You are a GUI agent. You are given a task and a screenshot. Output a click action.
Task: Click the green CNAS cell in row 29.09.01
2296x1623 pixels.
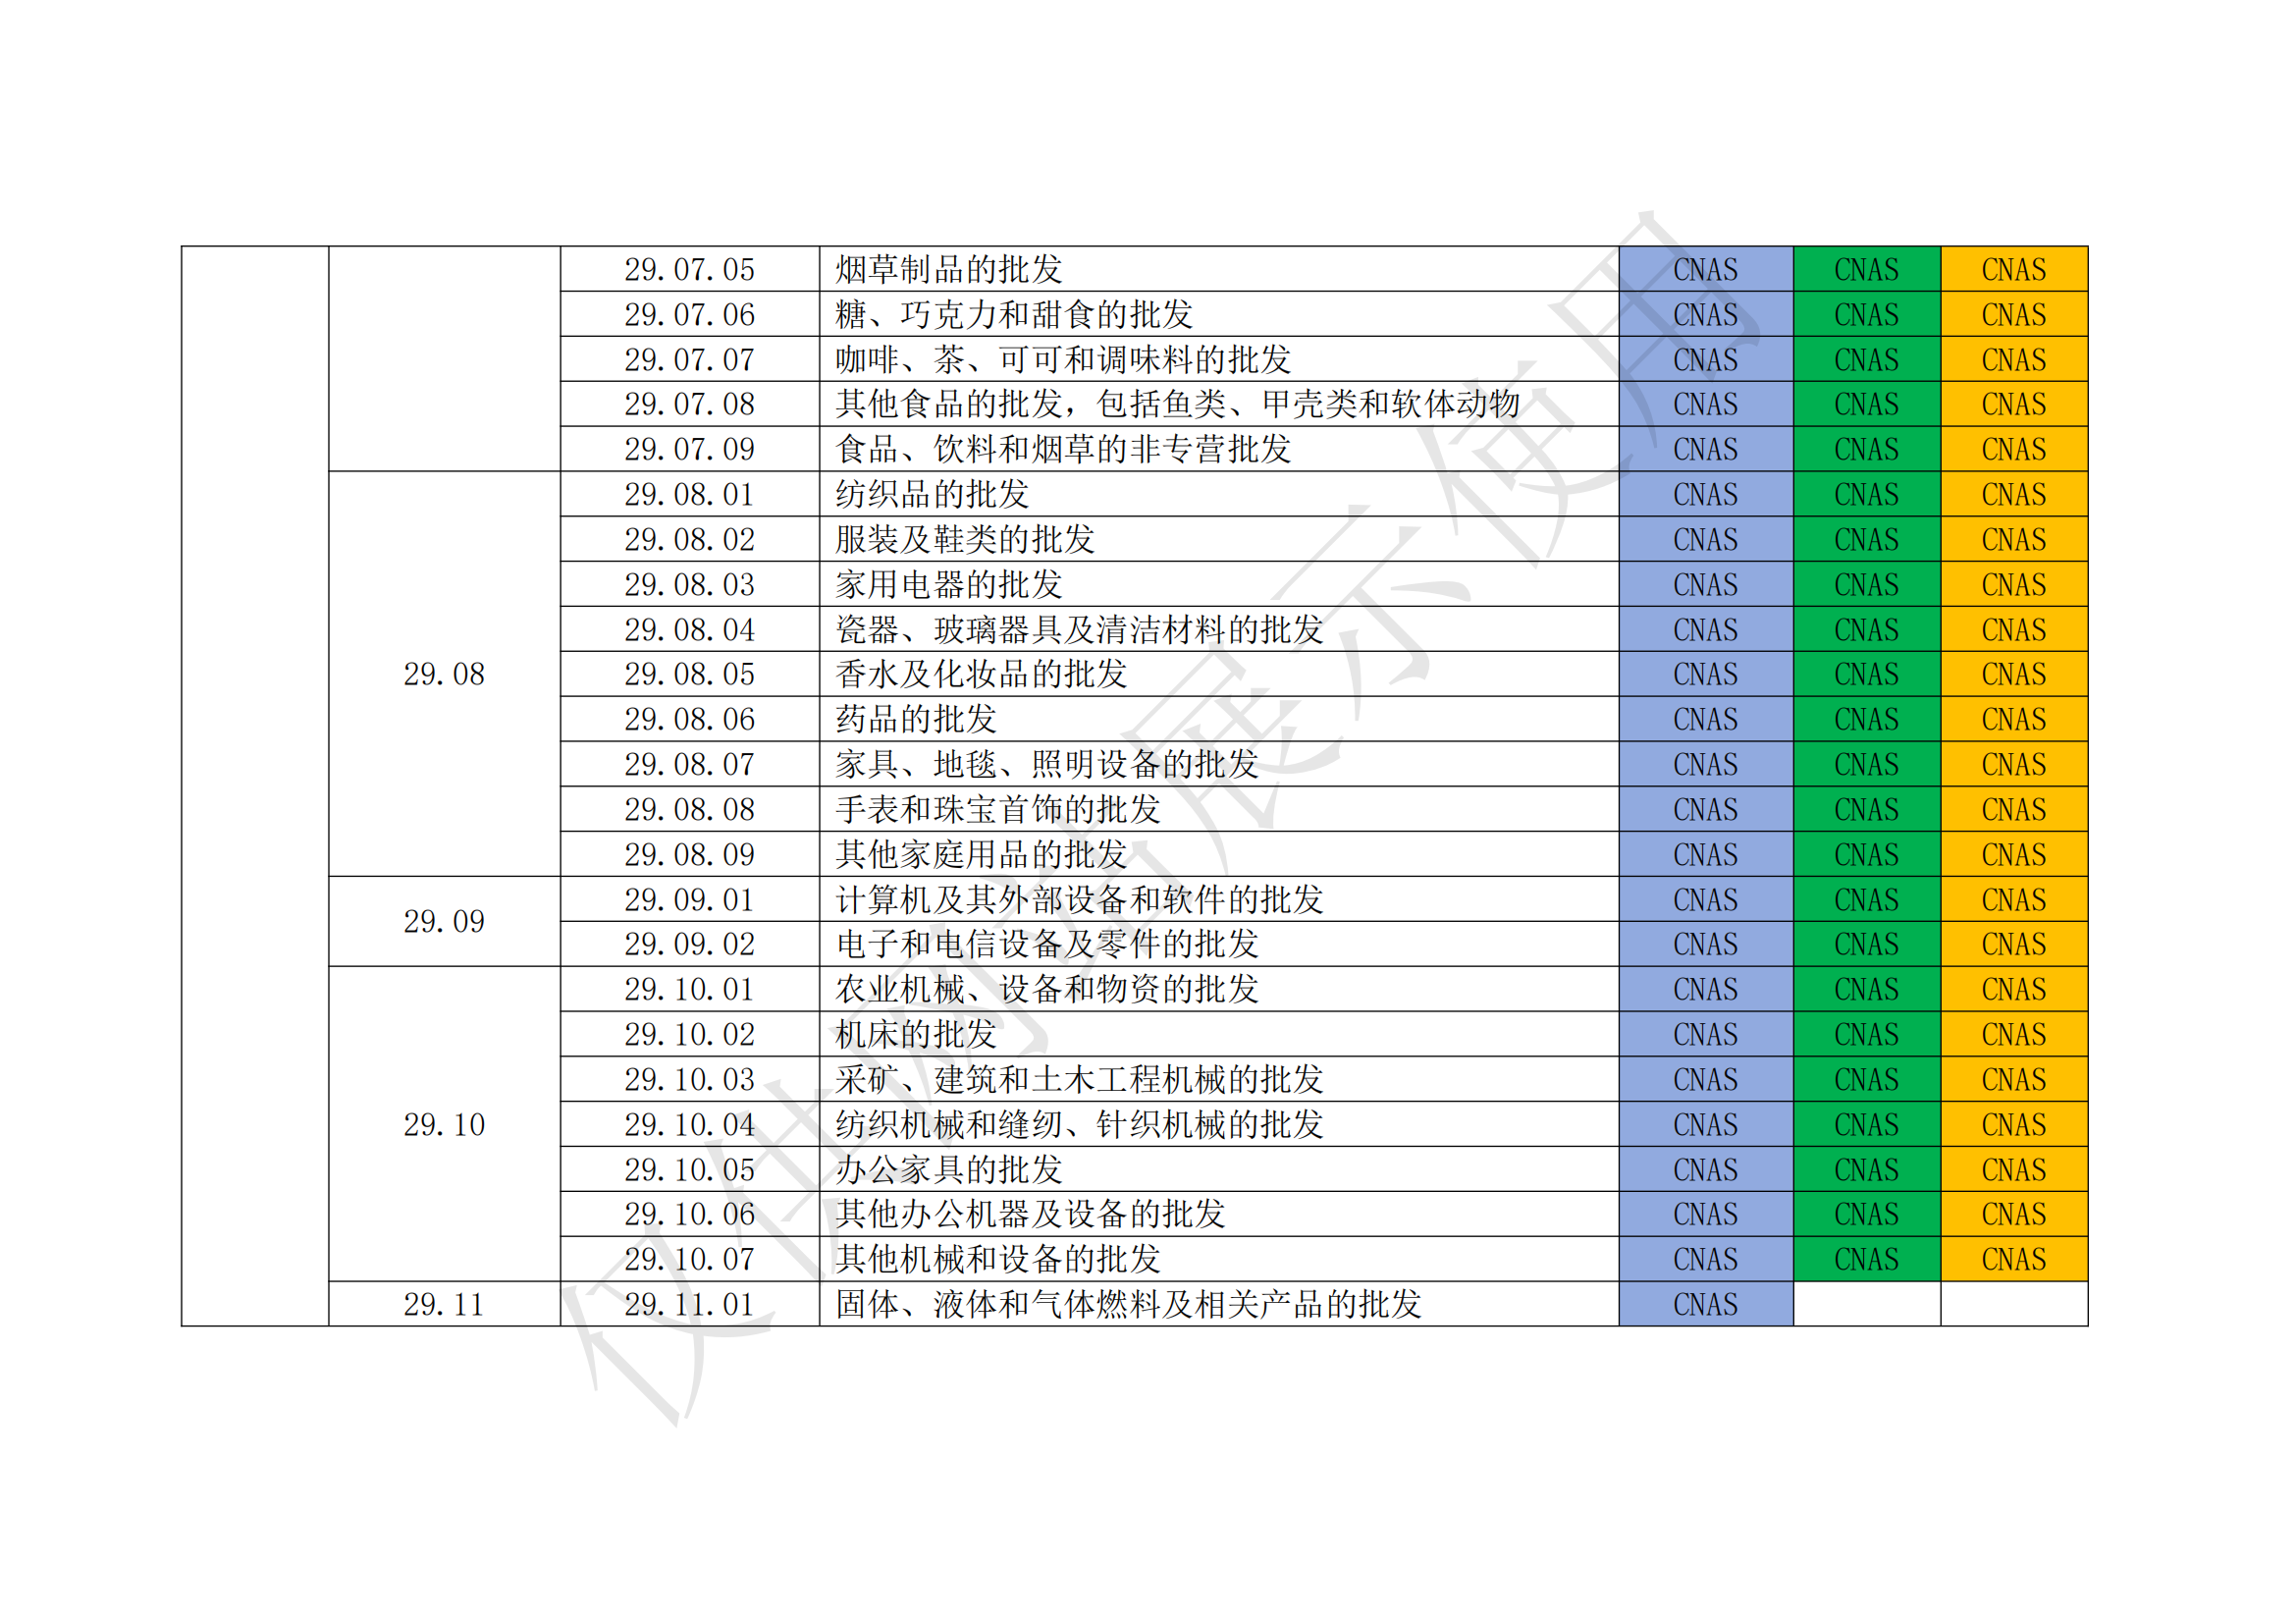1867,899
